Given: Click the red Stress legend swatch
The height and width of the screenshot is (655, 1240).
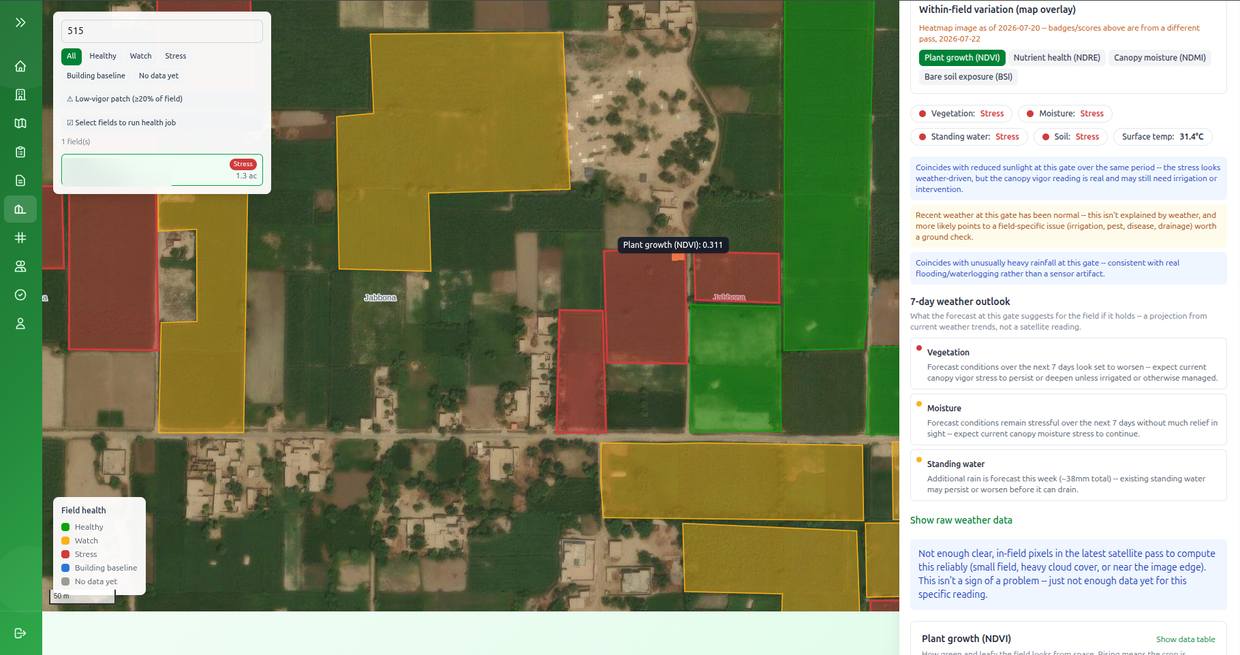Looking at the screenshot, I should (66, 554).
